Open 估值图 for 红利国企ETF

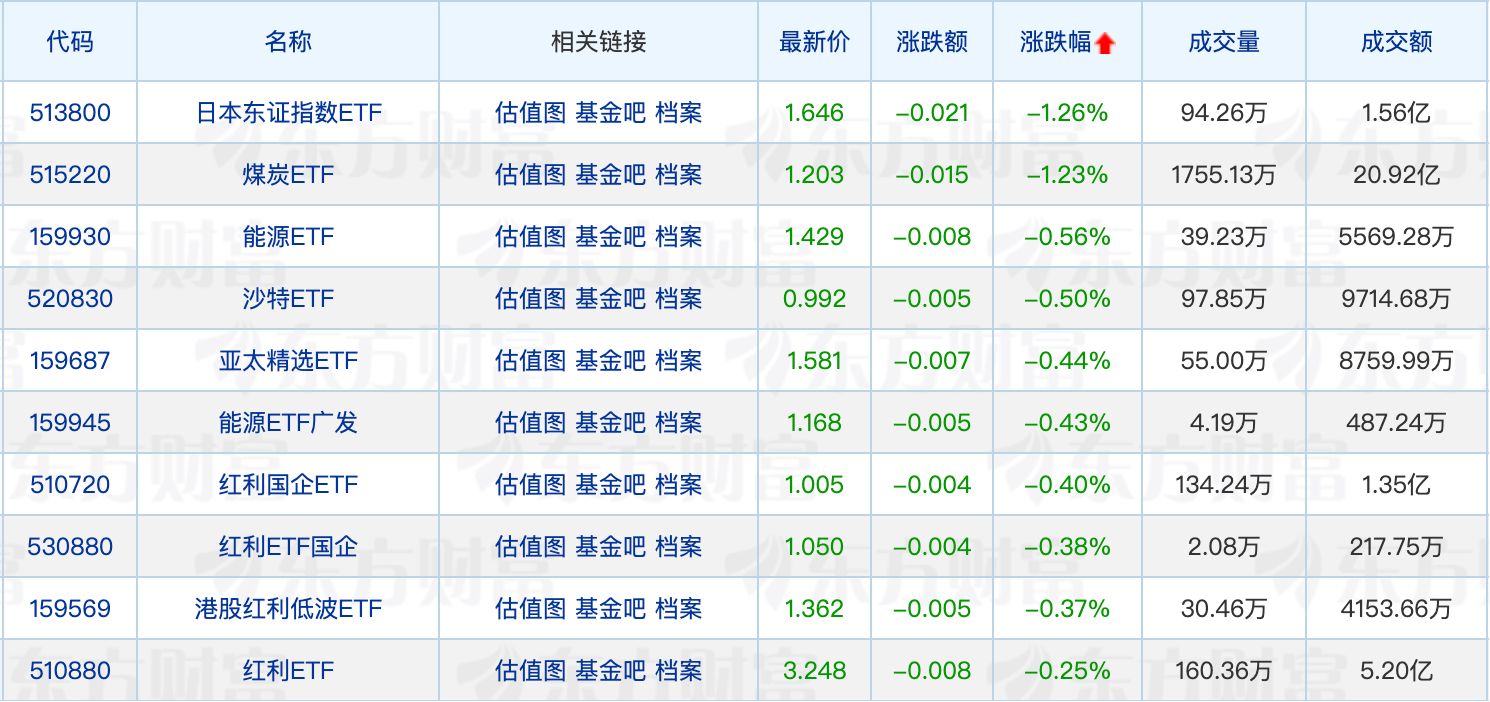pyautogui.click(x=530, y=485)
